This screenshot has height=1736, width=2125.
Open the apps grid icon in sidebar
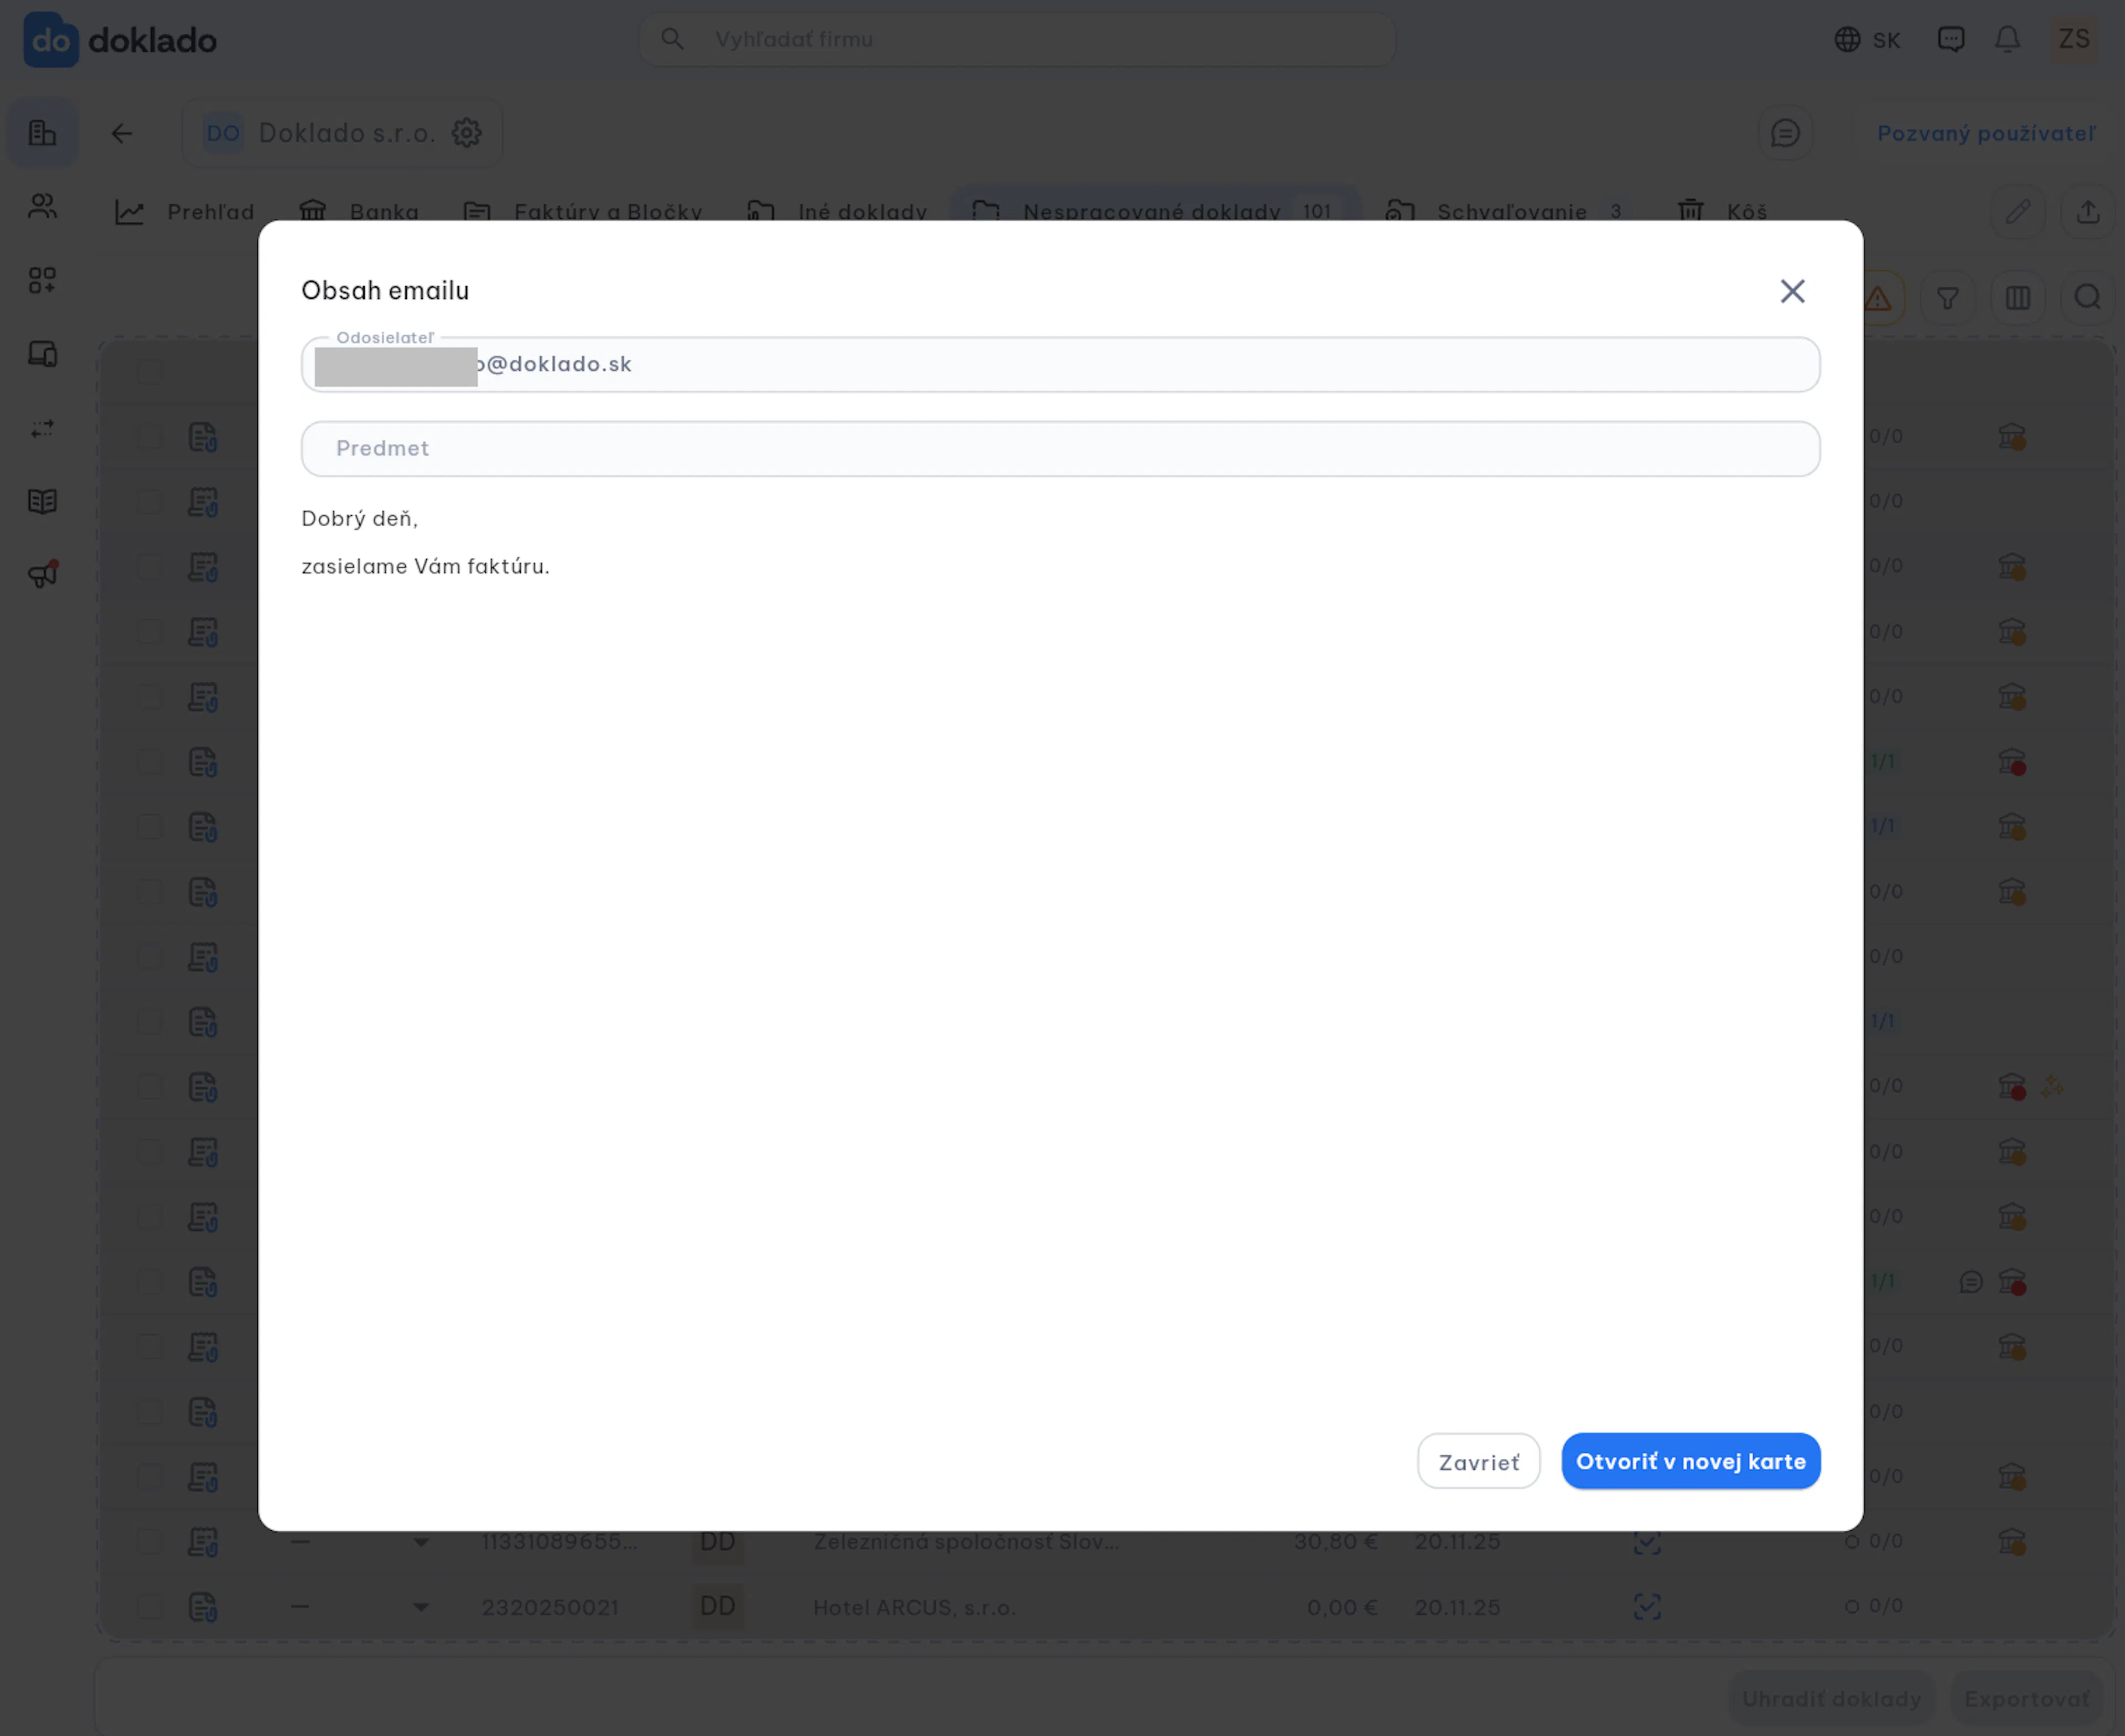coord(42,280)
